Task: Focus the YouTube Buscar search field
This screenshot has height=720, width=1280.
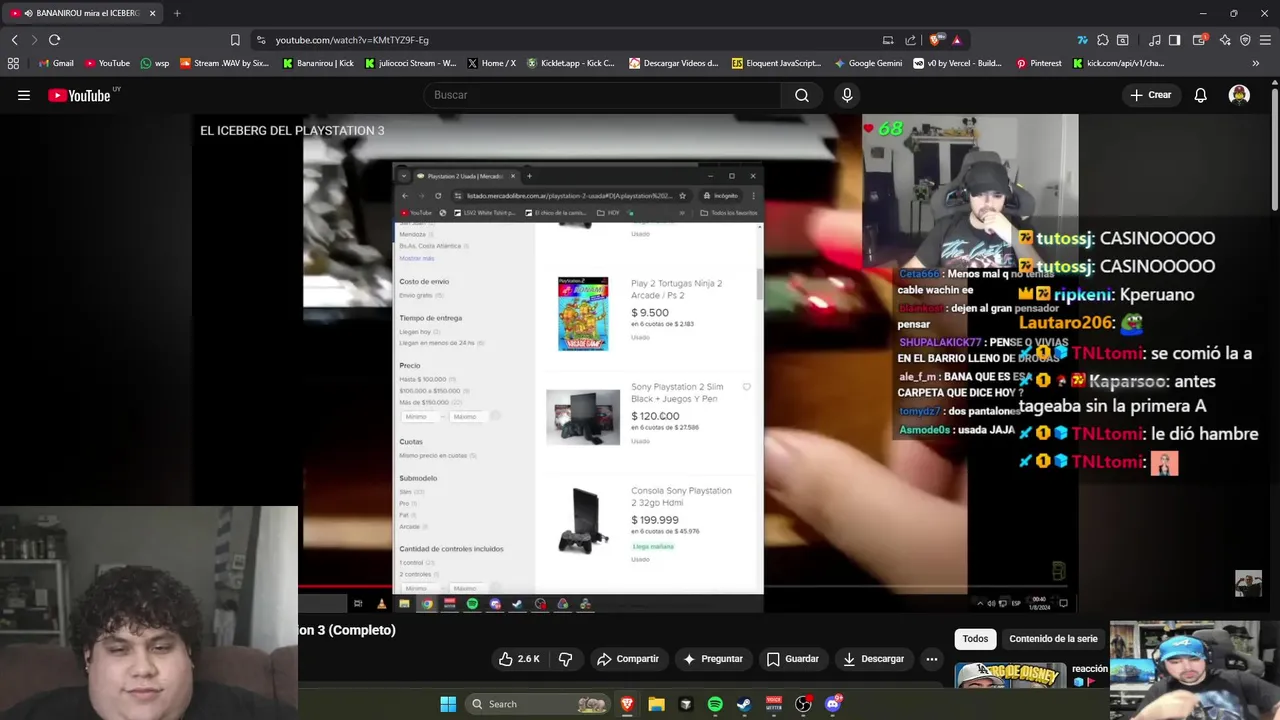Action: point(603,95)
